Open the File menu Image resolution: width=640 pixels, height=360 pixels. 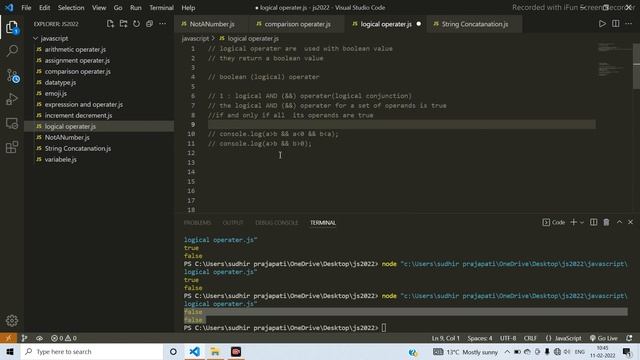point(26,8)
